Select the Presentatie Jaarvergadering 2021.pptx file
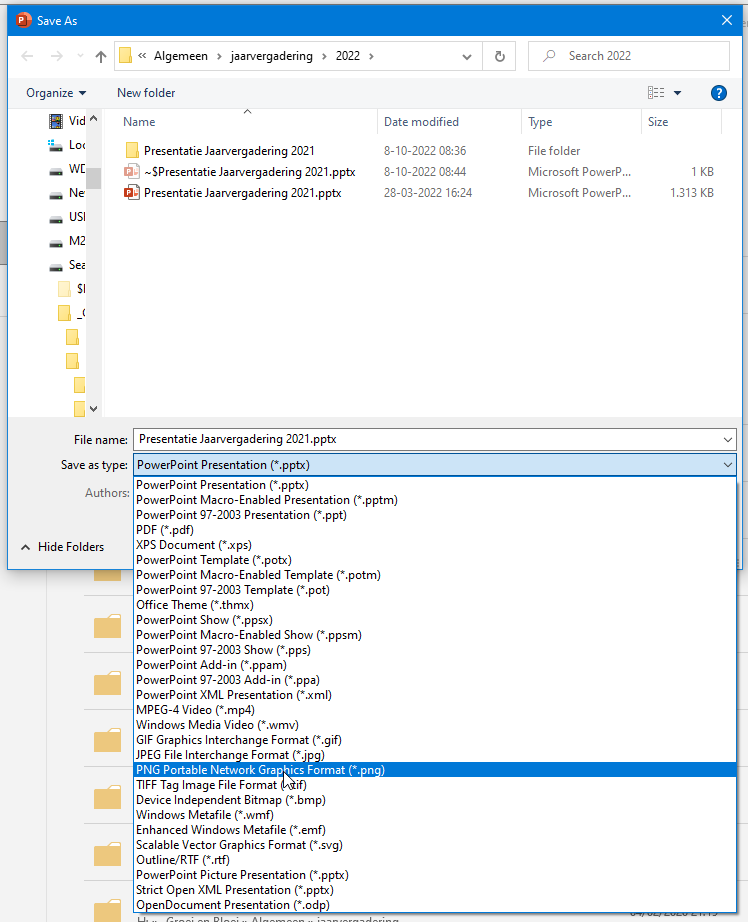 (x=242, y=193)
